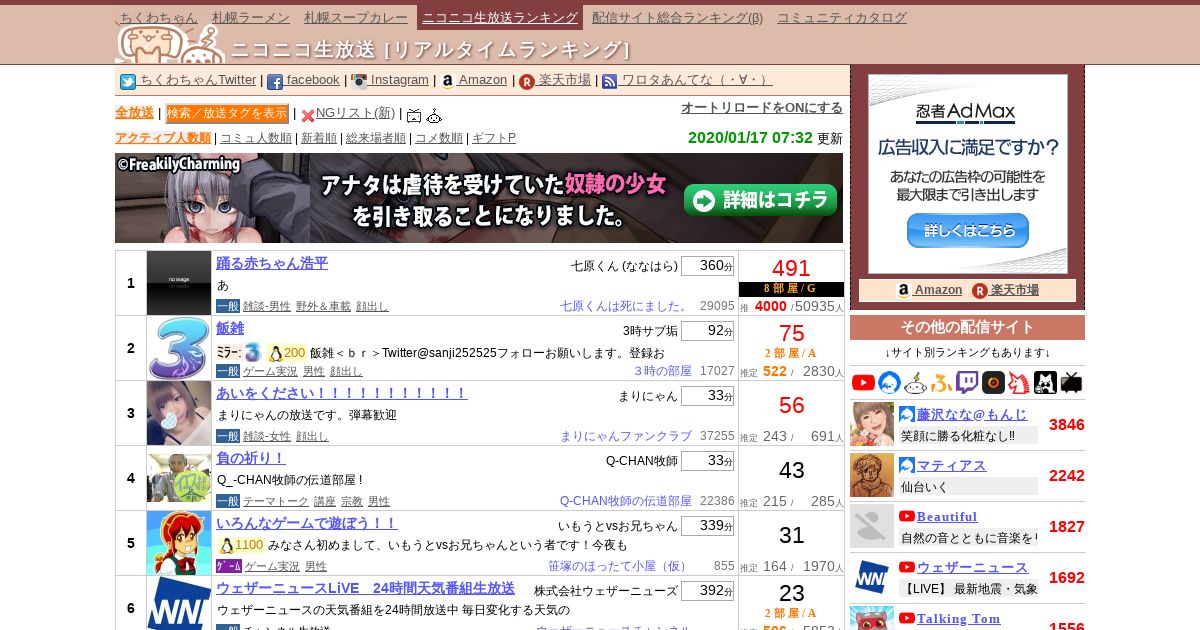Click the Facebook 'f' icon
The image size is (1200, 630).
(275, 82)
